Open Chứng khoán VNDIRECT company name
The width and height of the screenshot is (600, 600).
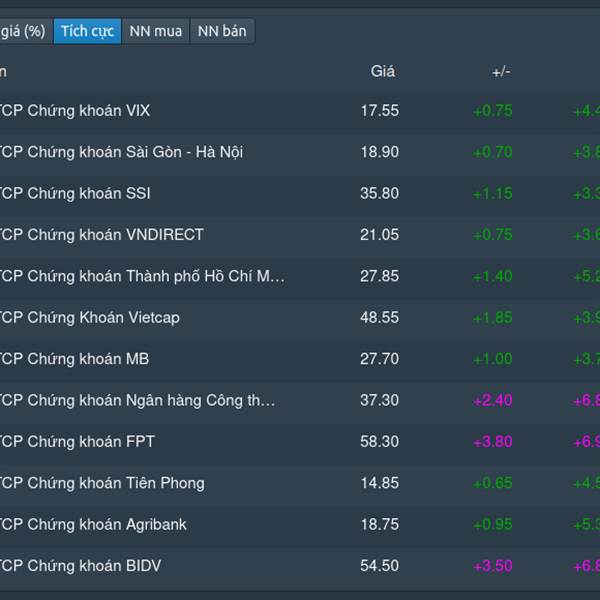coord(115,235)
